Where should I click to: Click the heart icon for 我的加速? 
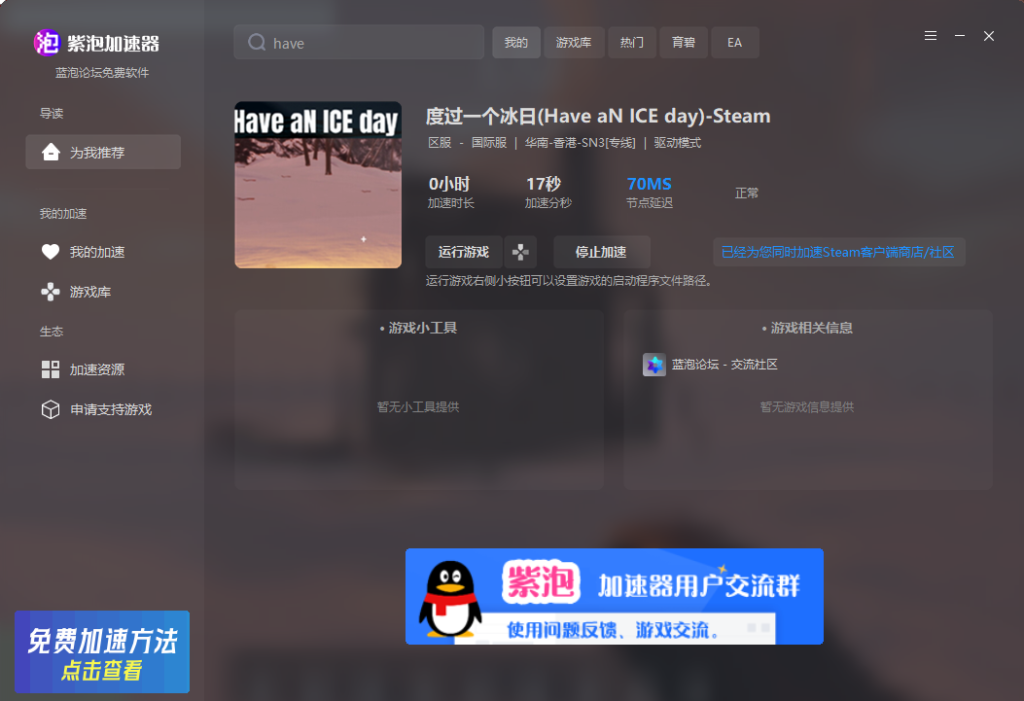50,252
